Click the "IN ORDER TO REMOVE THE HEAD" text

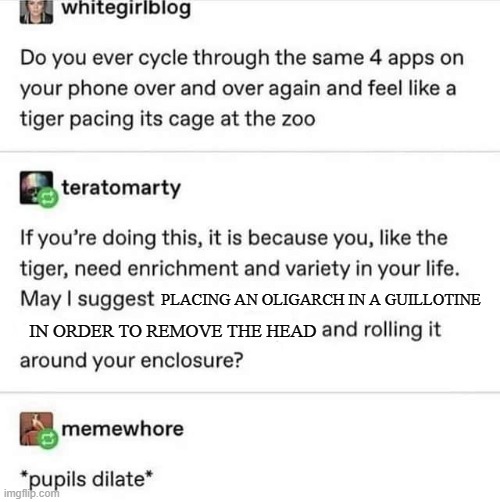click(x=173, y=331)
